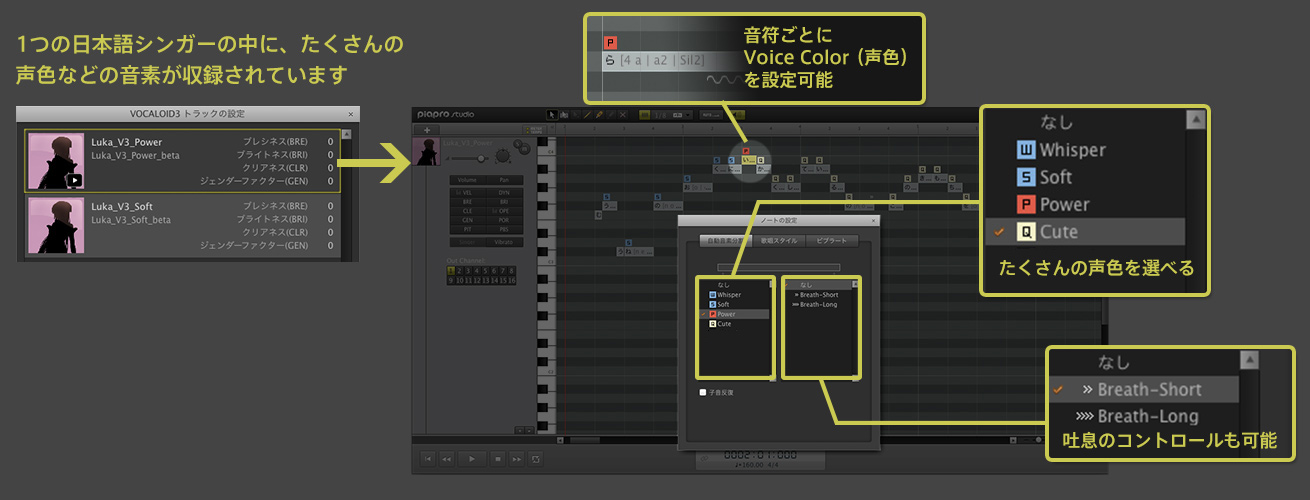Click the track pan knob
The width and height of the screenshot is (1310, 500).
[503, 157]
